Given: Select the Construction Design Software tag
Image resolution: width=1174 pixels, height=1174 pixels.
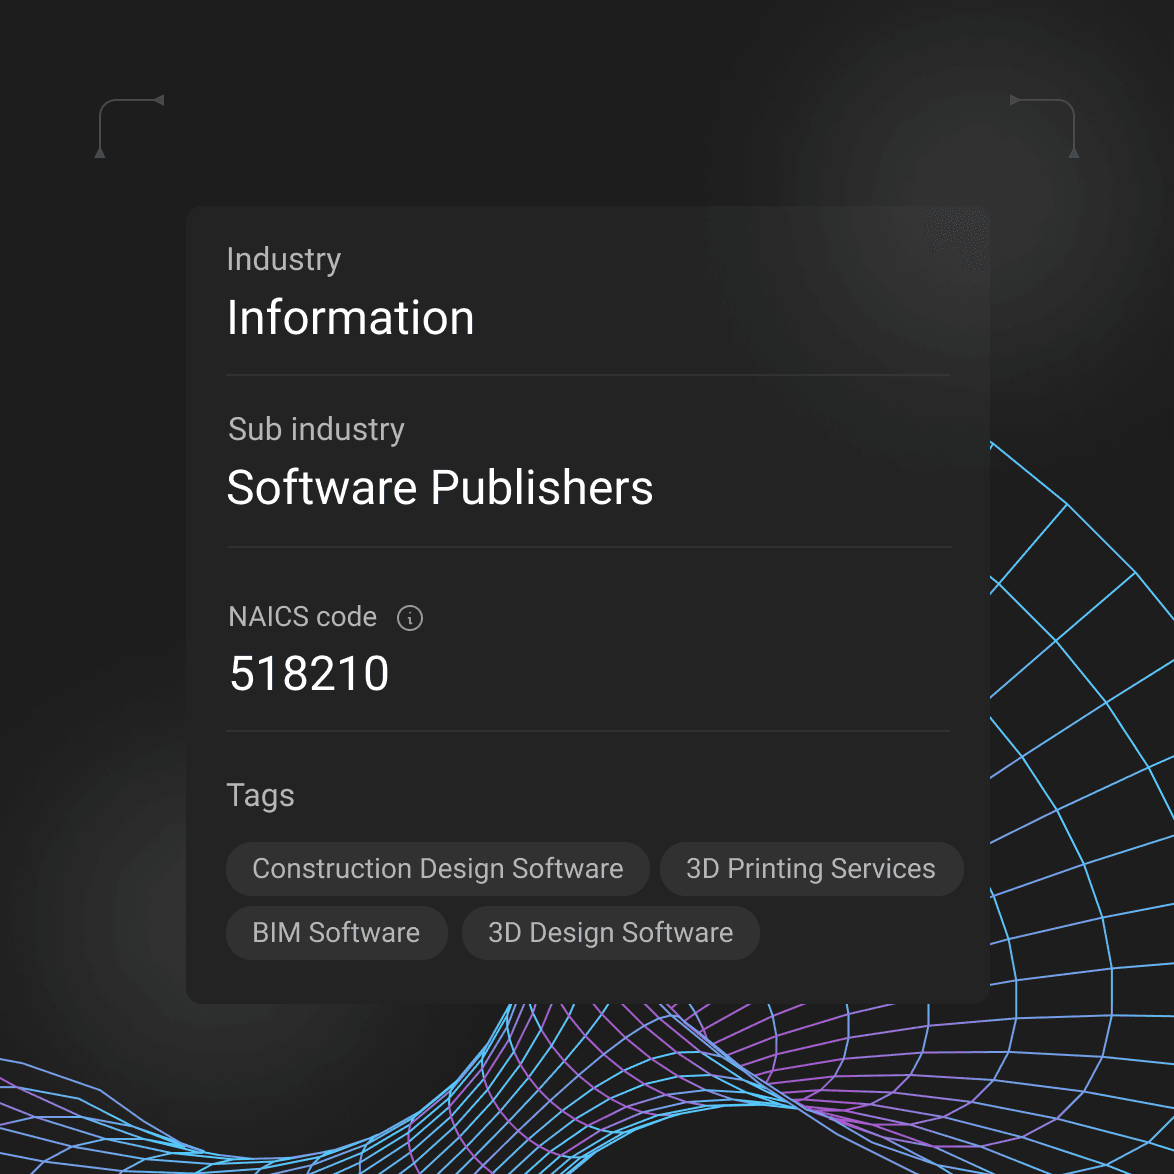Looking at the screenshot, I should 437,869.
